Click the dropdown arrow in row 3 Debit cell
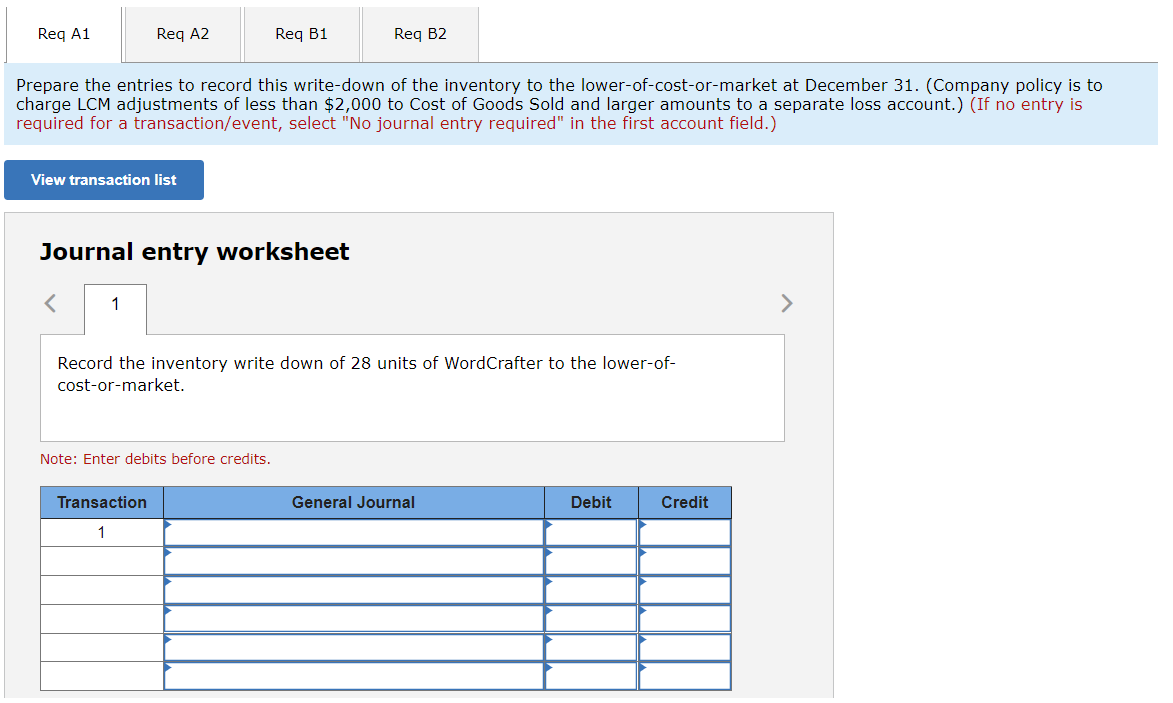1173x703 pixels. [x=548, y=582]
